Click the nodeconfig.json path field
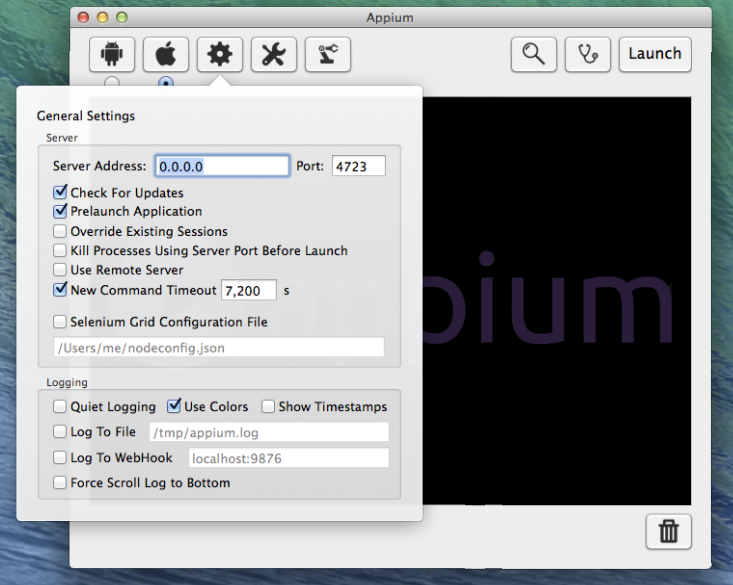733x585 pixels. [x=219, y=347]
